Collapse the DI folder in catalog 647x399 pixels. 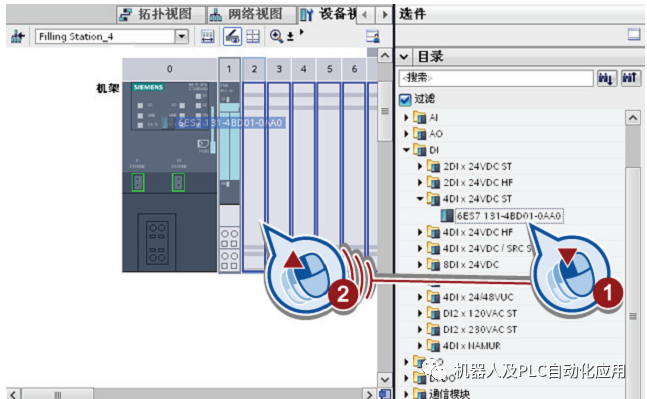click(x=406, y=150)
